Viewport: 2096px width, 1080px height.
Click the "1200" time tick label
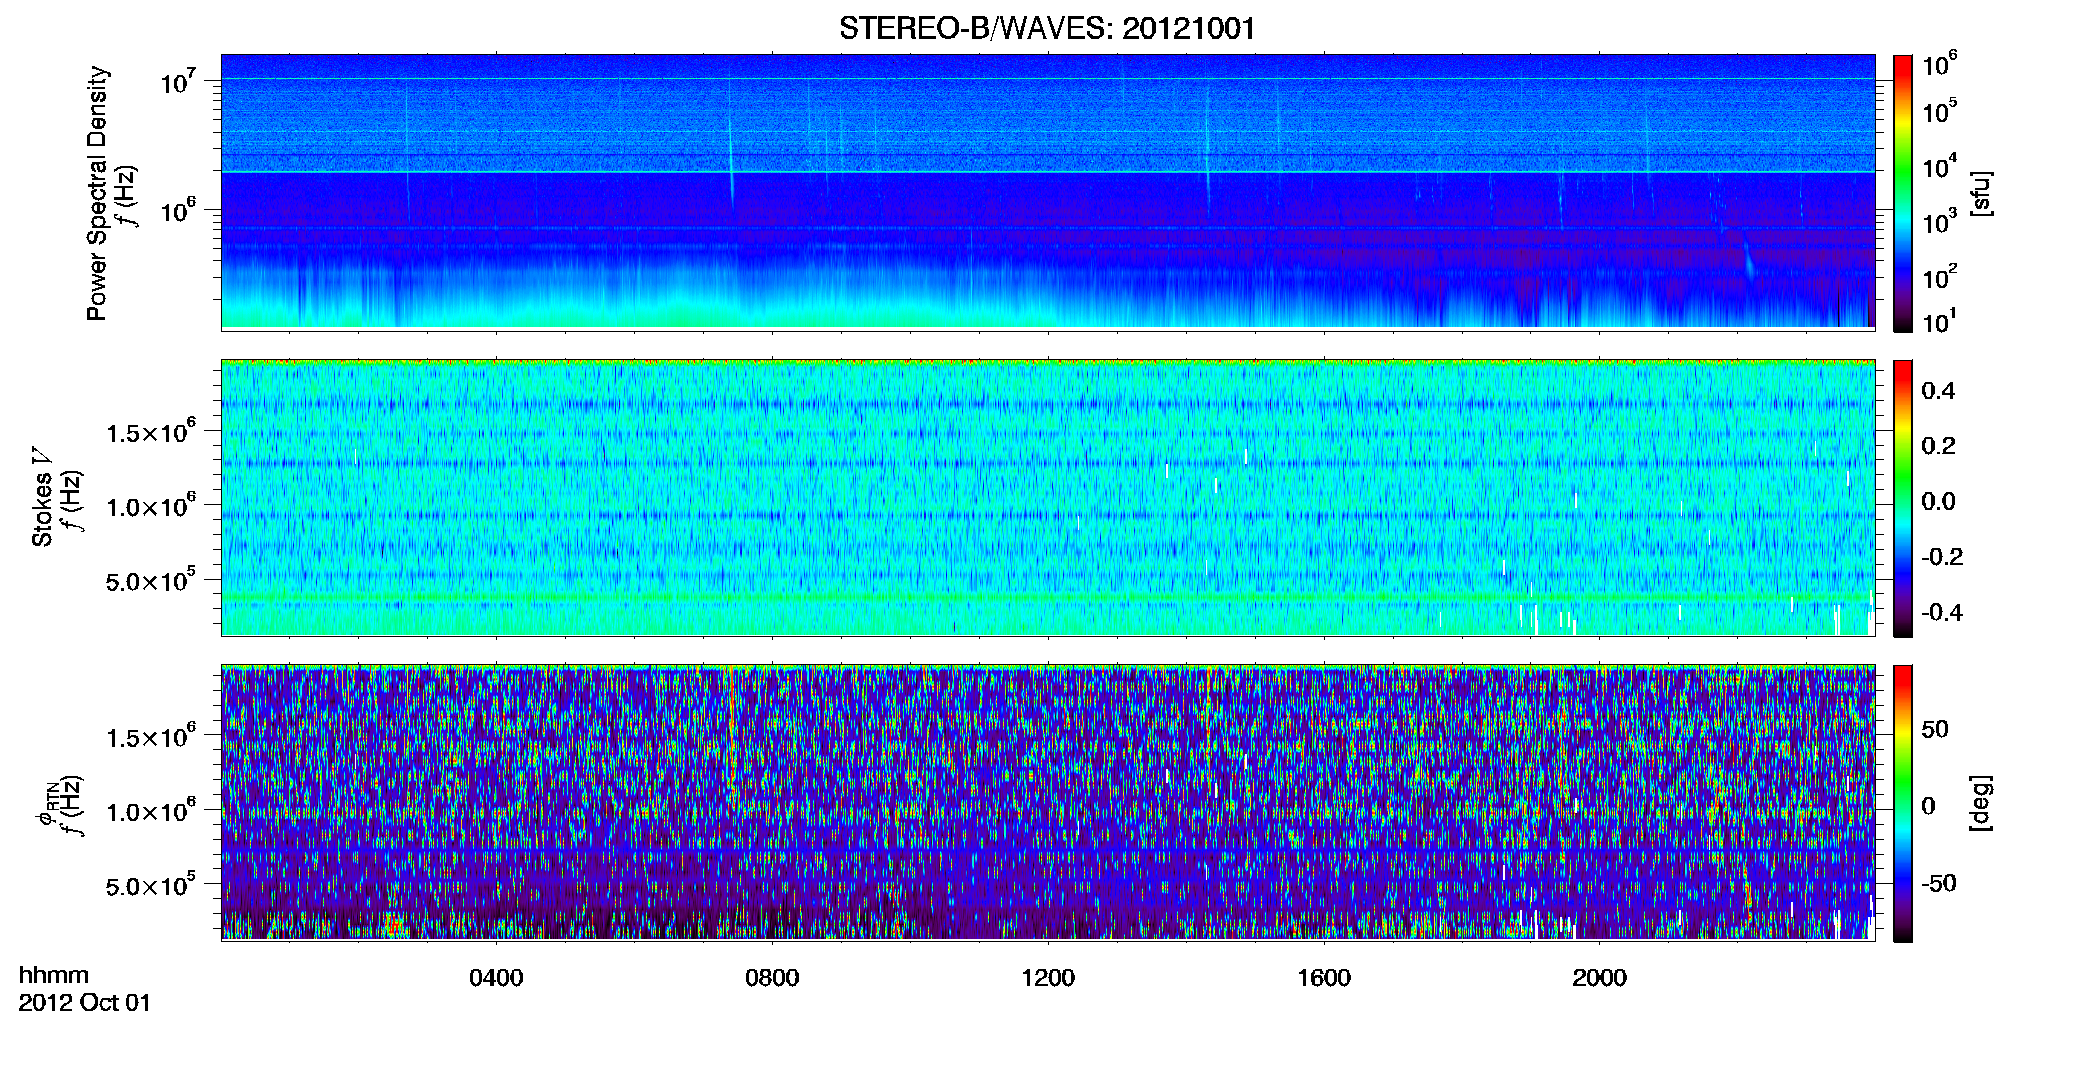click(1048, 978)
